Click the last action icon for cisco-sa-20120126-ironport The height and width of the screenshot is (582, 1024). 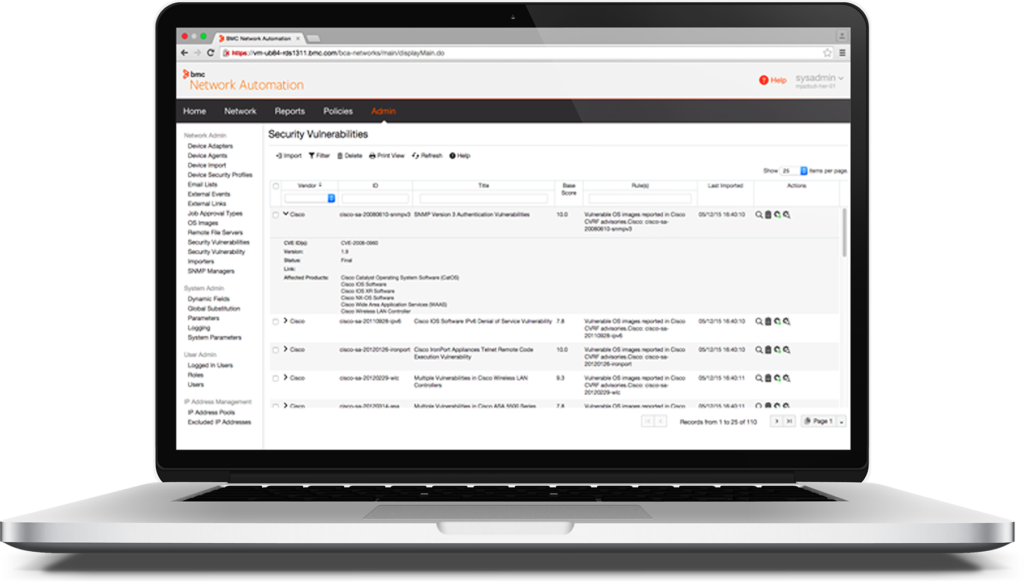click(x=786, y=349)
